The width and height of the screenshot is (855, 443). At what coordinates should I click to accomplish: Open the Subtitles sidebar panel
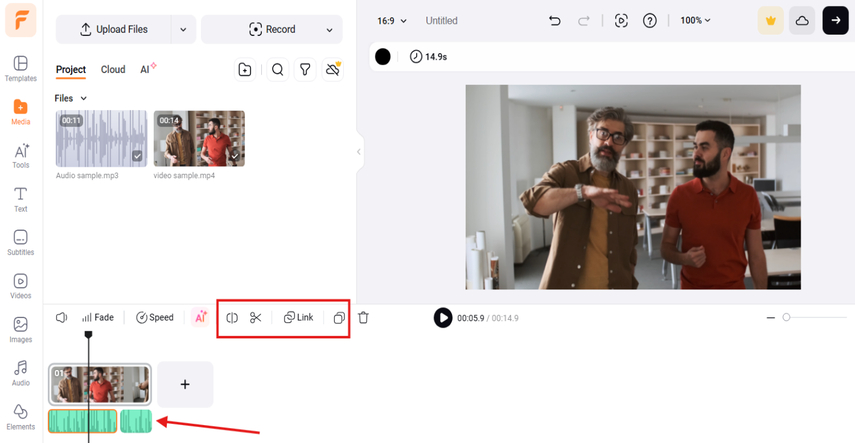tap(21, 243)
